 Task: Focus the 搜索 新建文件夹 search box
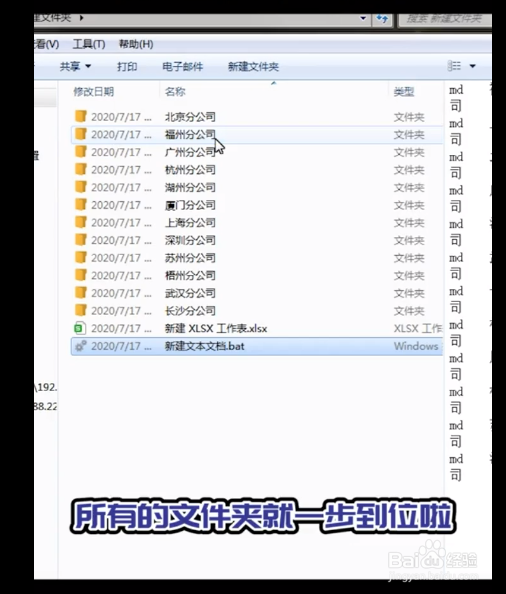(444, 18)
